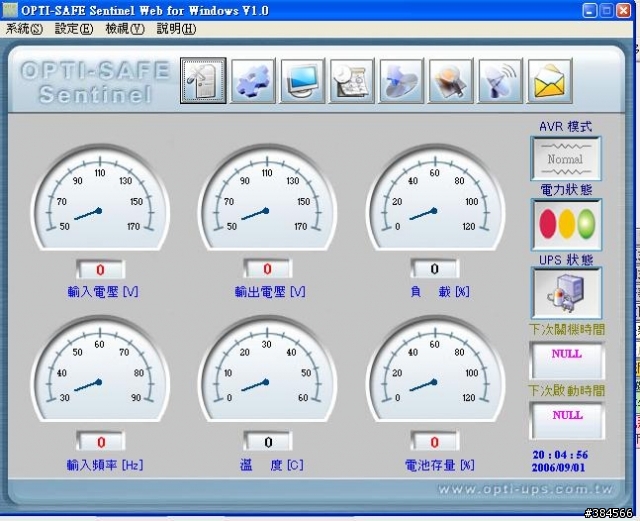Click the next shutdown time NULL field
This screenshot has height=521, width=640.
[x=567, y=361]
